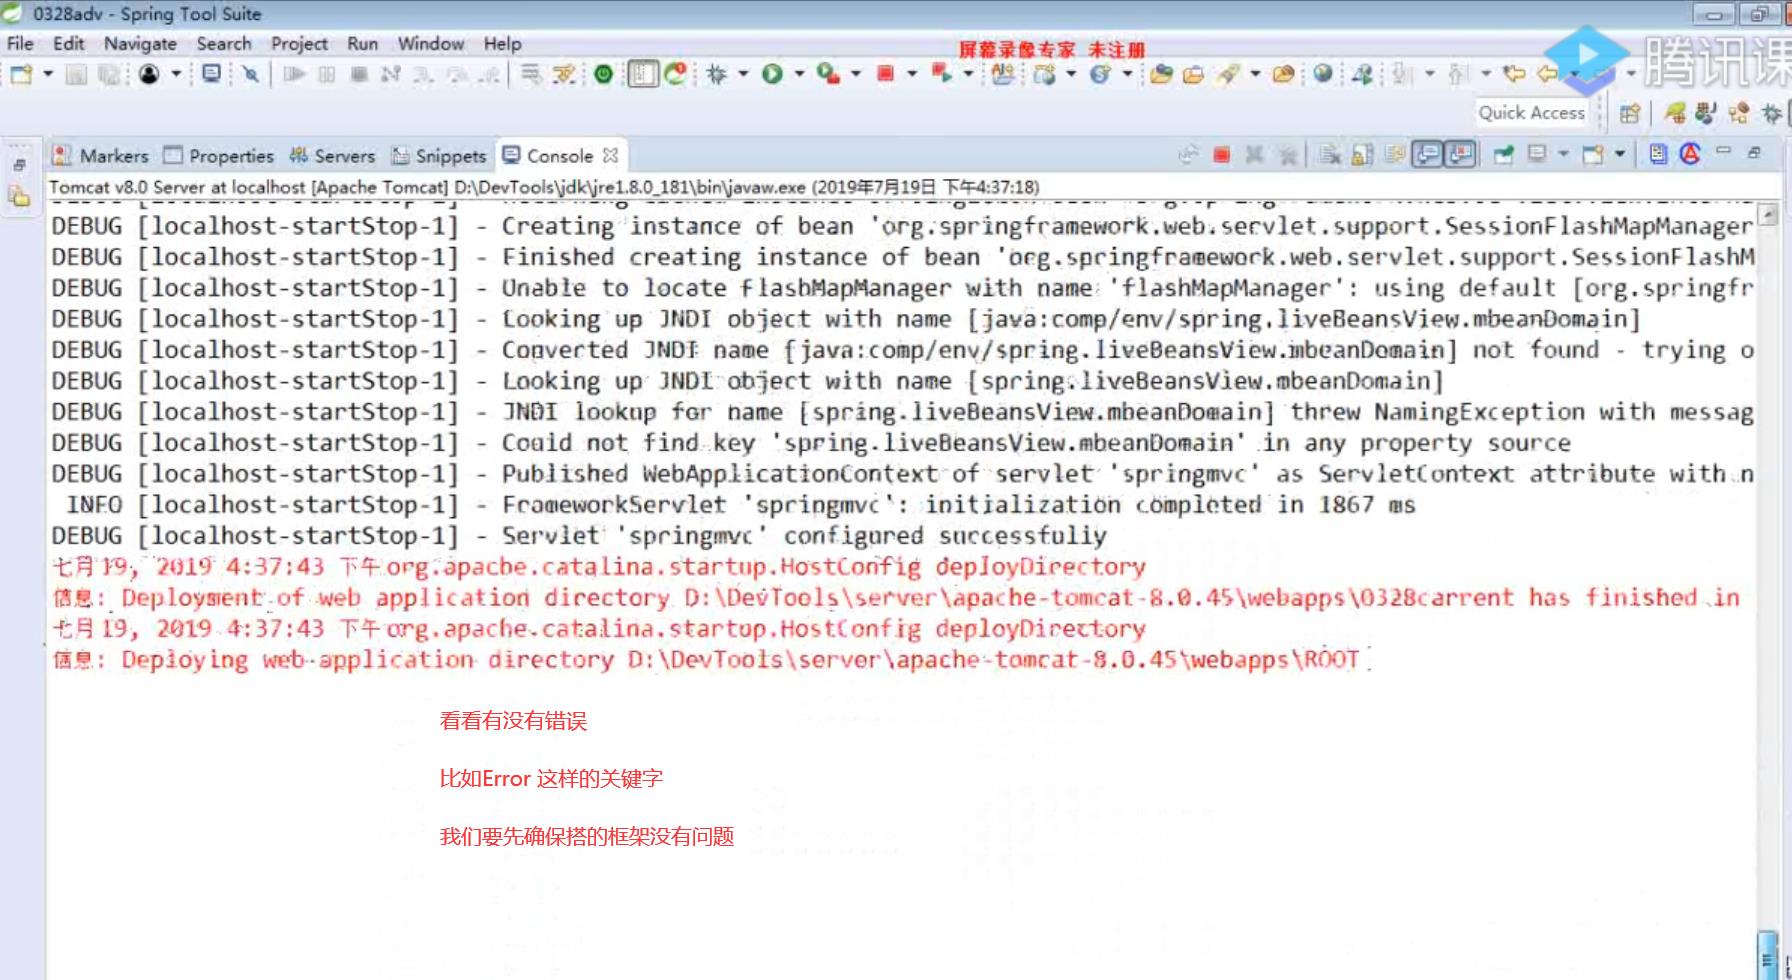
Task: Click the Clear Console icon
Action: click(1329, 154)
